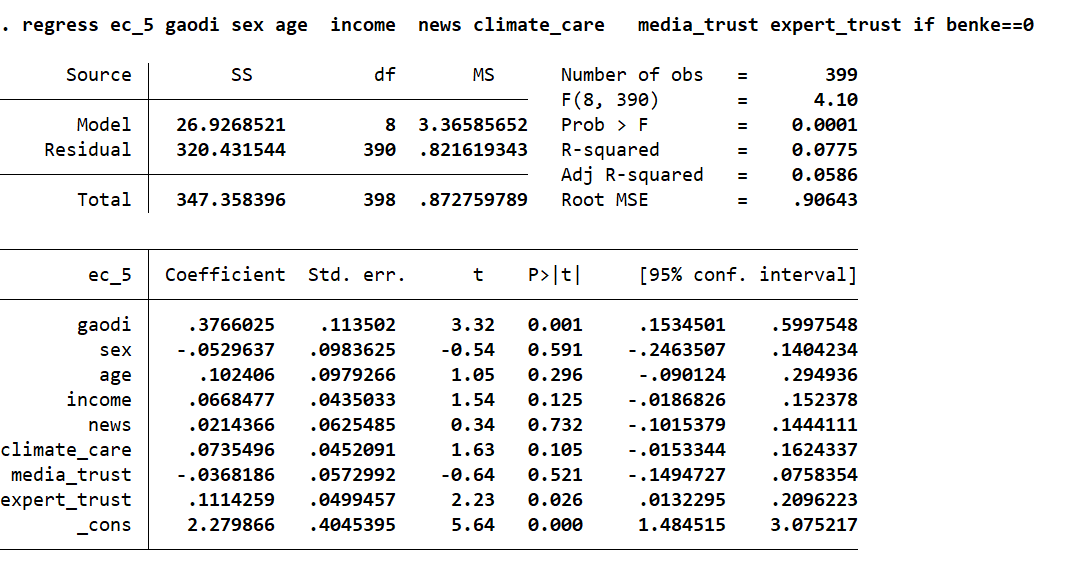Click the regress command line text
The width and height of the screenshot is (1068, 585).
click(x=520, y=25)
